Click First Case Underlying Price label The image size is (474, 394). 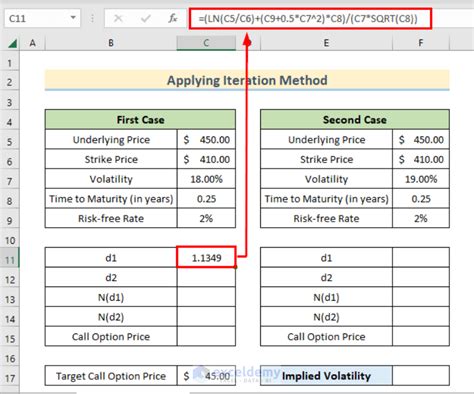pos(111,139)
